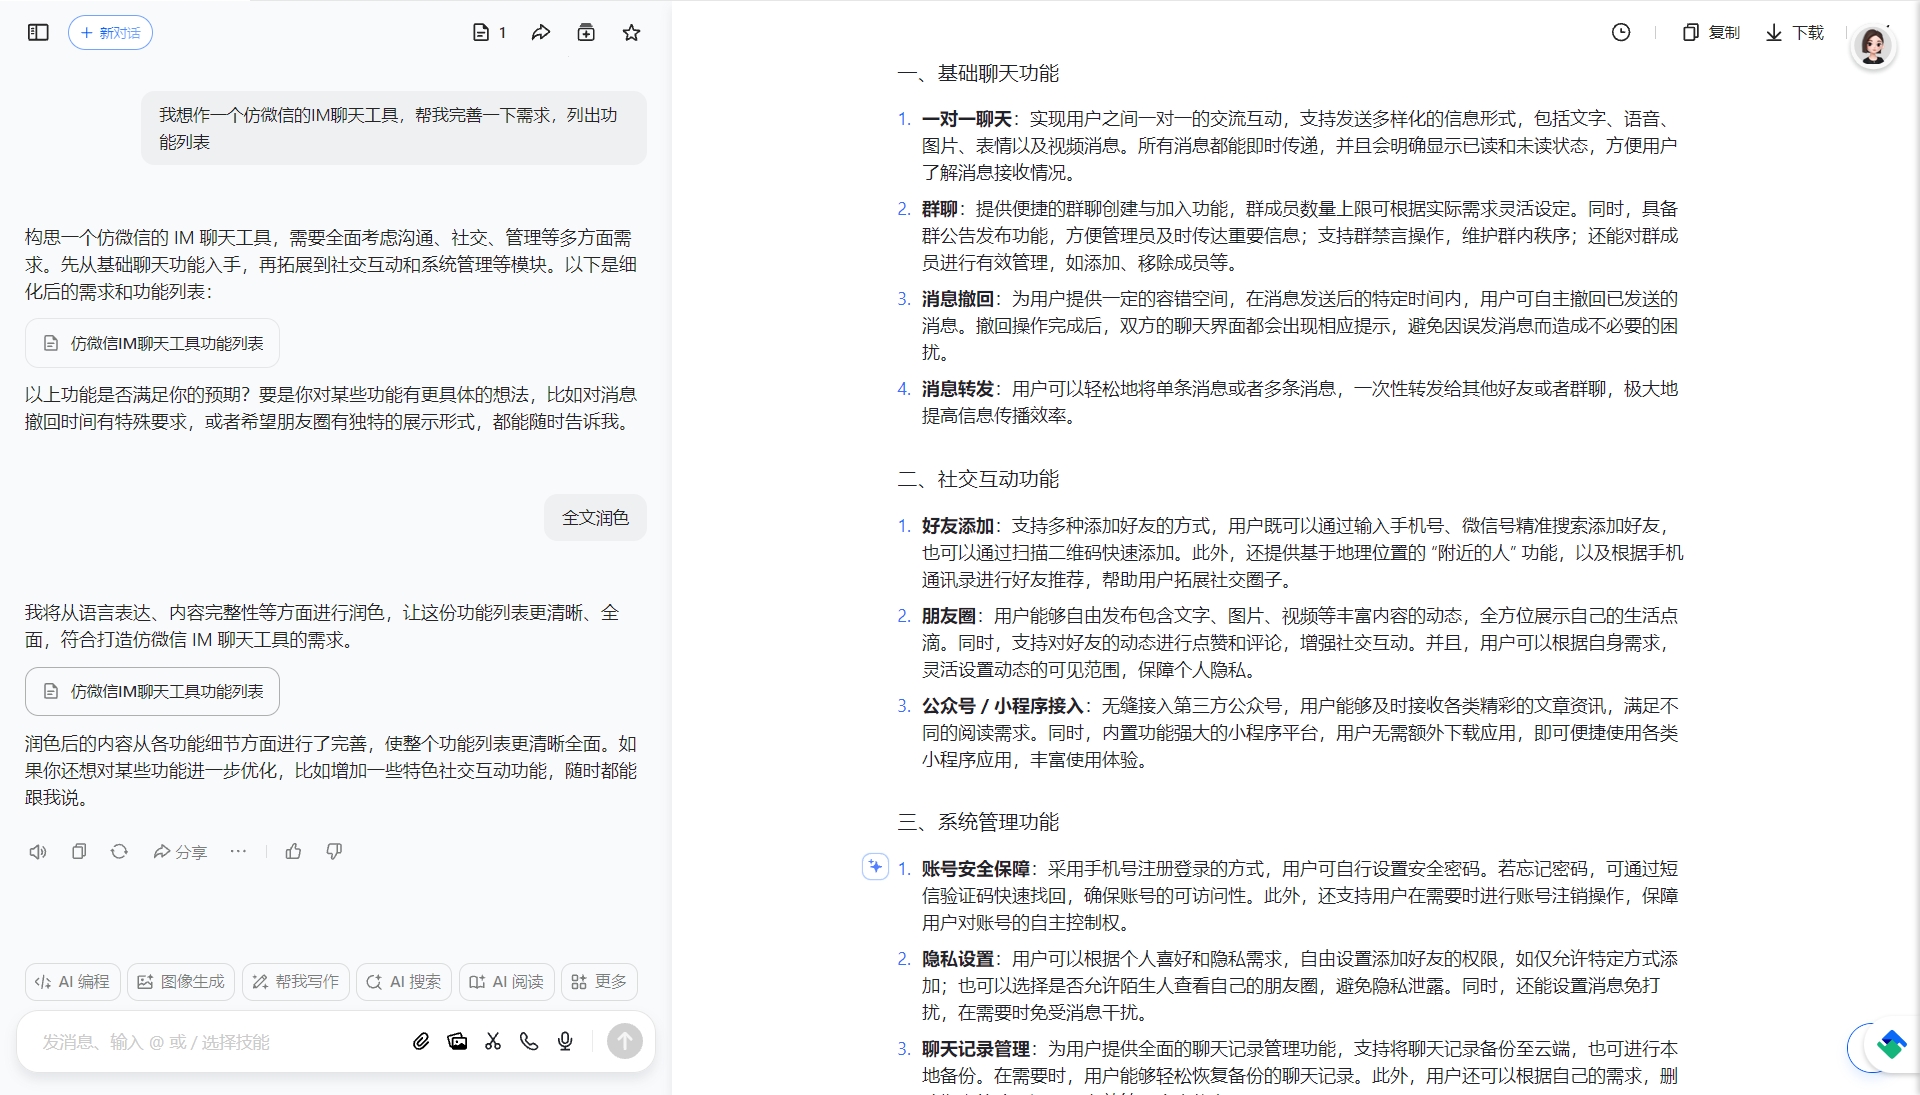Click the bold term 消息撤回
This screenshot has height=1095, width=1920.
pos(958,299)
